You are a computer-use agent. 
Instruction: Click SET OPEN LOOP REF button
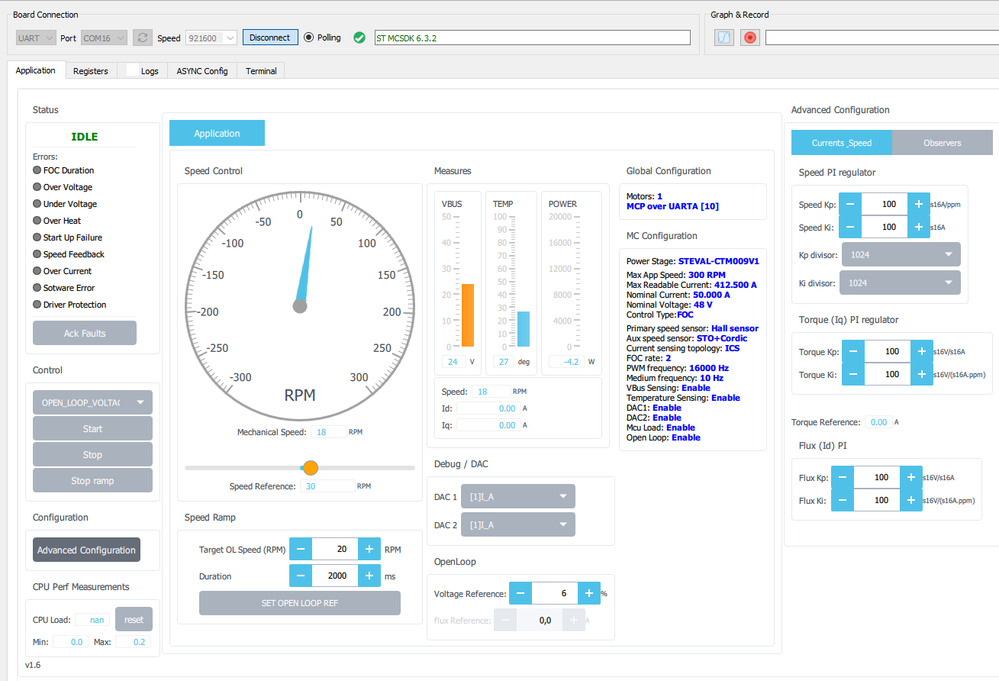point(299,603)
